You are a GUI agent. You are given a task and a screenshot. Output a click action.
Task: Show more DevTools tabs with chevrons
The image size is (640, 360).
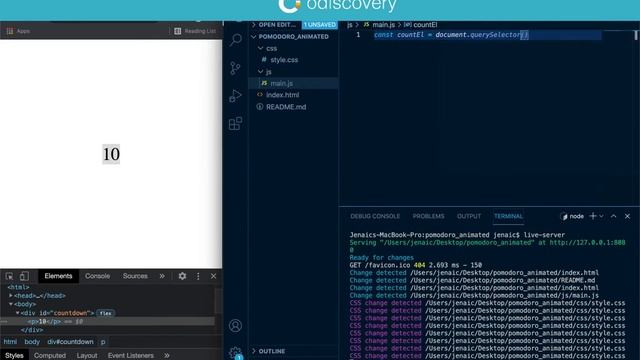162,276
